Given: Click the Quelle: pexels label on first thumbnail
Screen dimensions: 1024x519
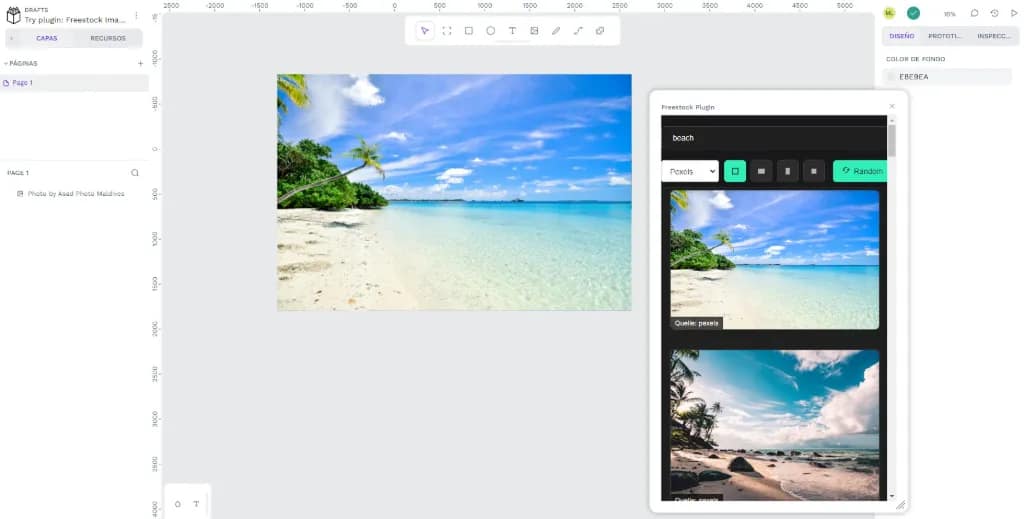Looking at the screenshot, I should click(x=696, y=323).
